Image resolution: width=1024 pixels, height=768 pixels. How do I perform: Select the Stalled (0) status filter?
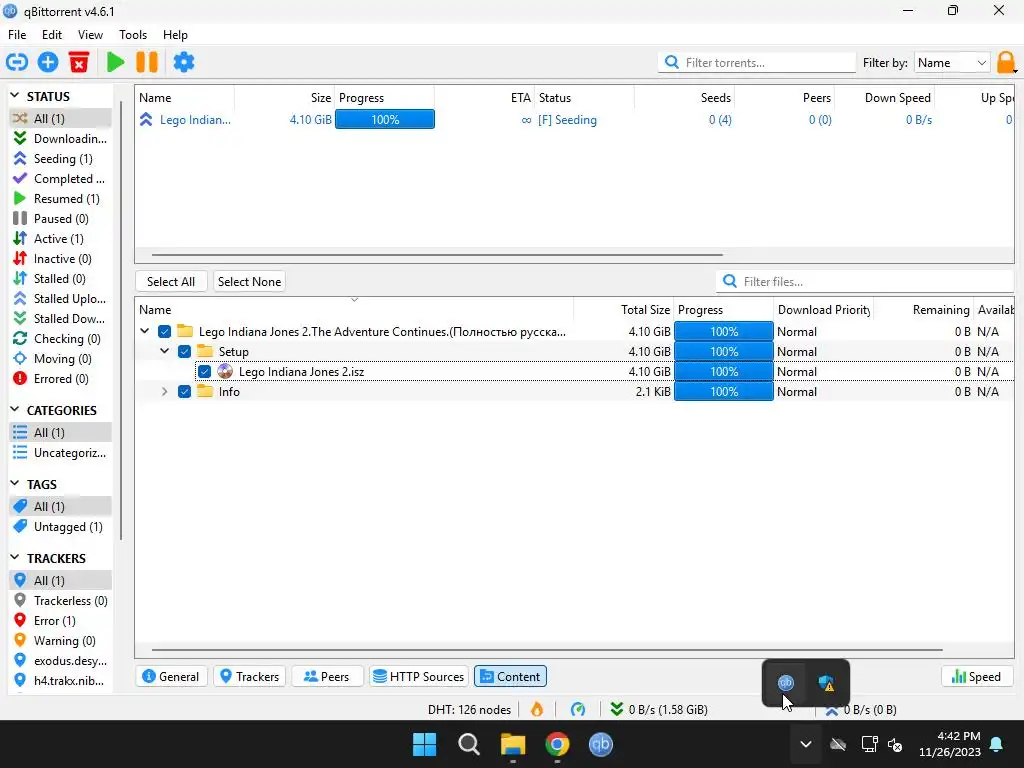tap(60, 279)
